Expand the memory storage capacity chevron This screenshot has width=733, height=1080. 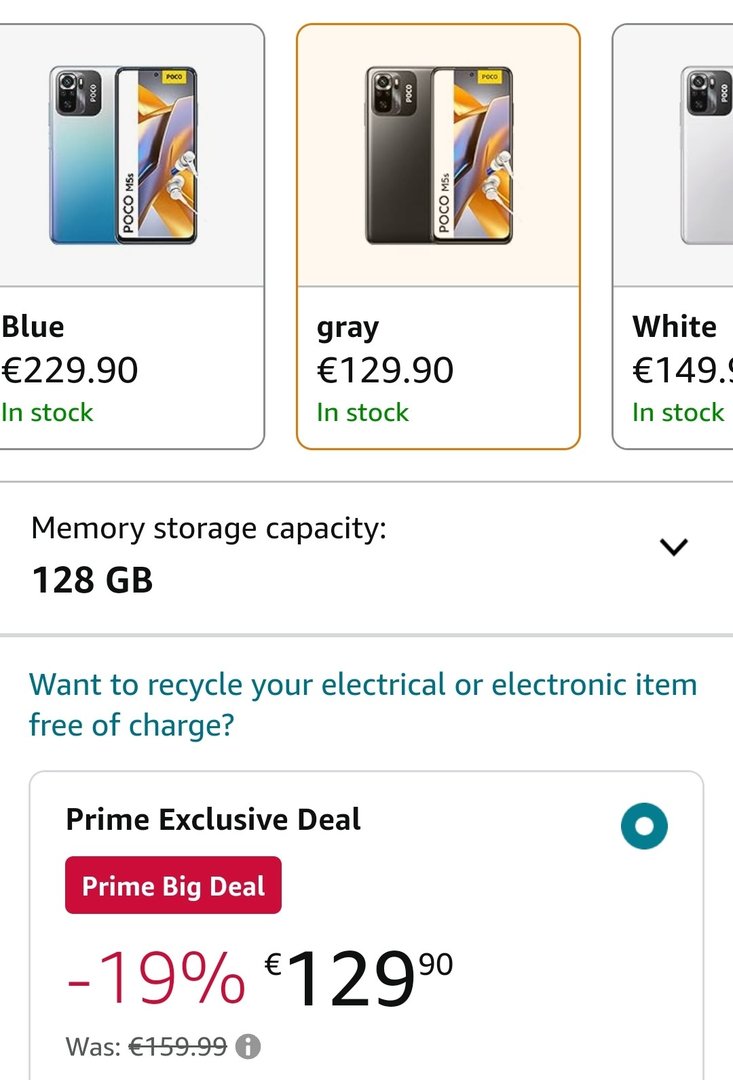click(x=674, y=547)
